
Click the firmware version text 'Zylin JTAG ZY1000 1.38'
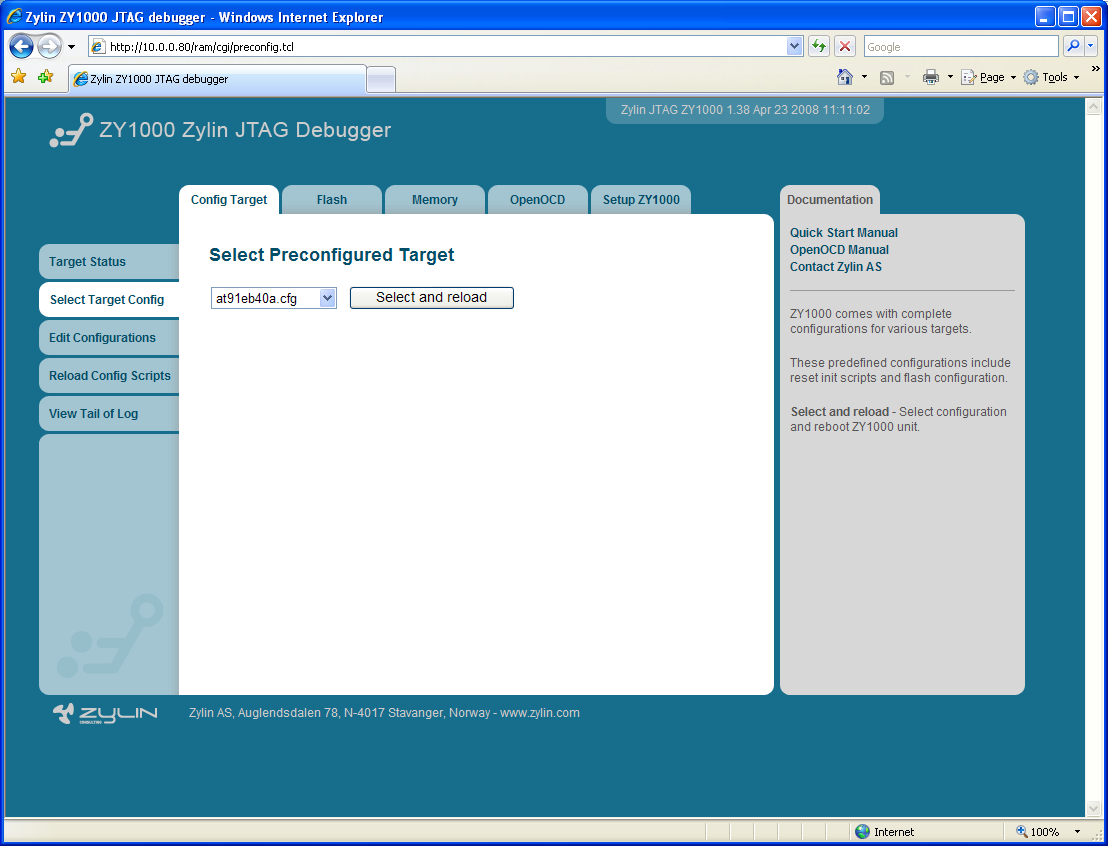pos(683,110)
